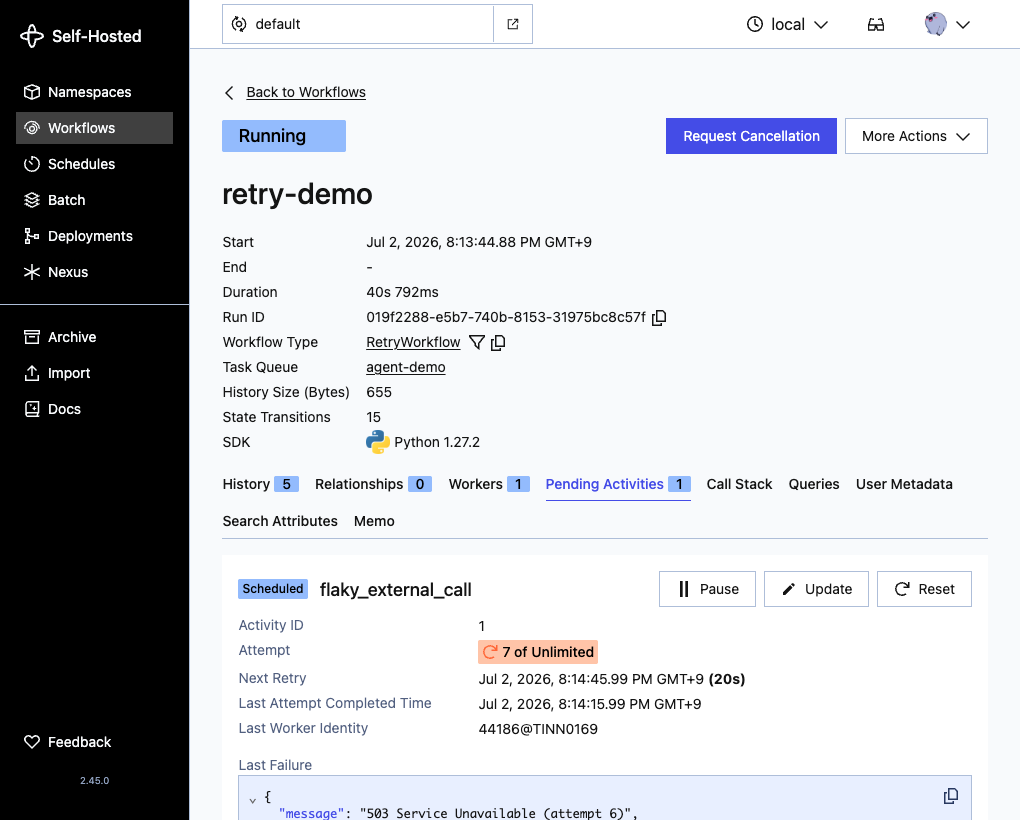Copy the Run ID

tap(659, 317)
